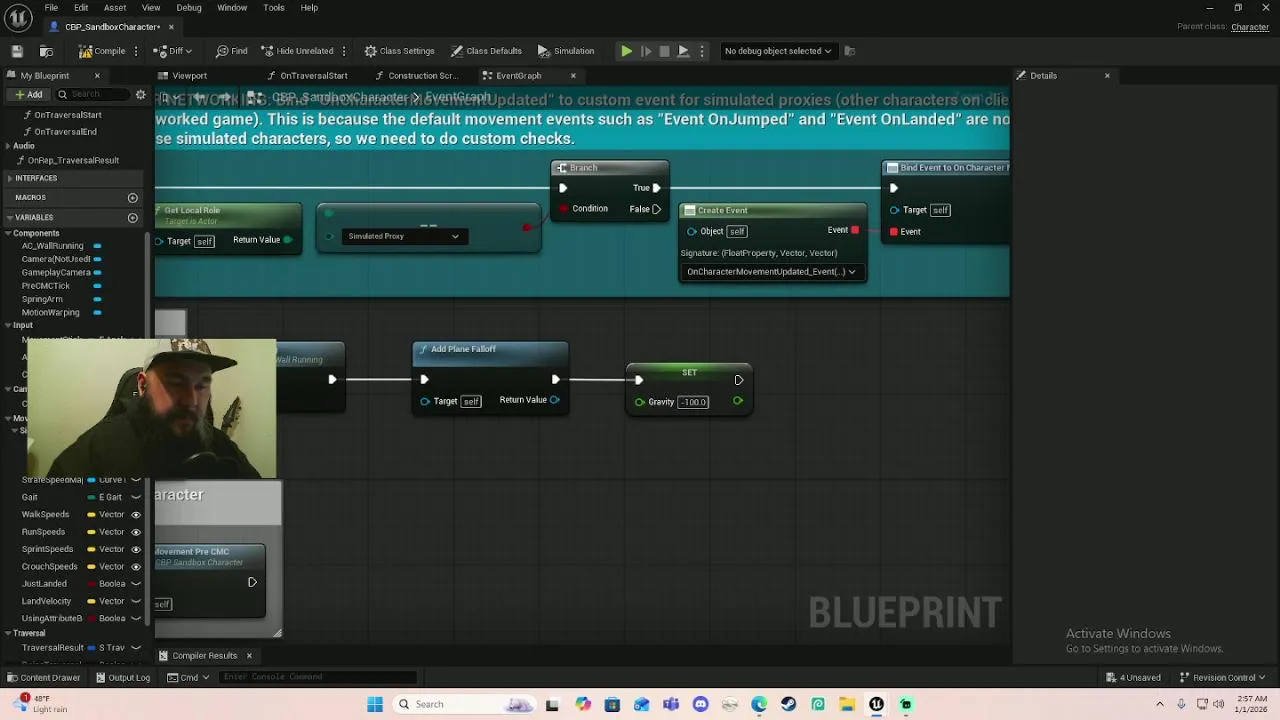This screenshot has width=1280, height=720.
Task: Open the Simulated Proxy enum dropdown
Action: point(403,236)
